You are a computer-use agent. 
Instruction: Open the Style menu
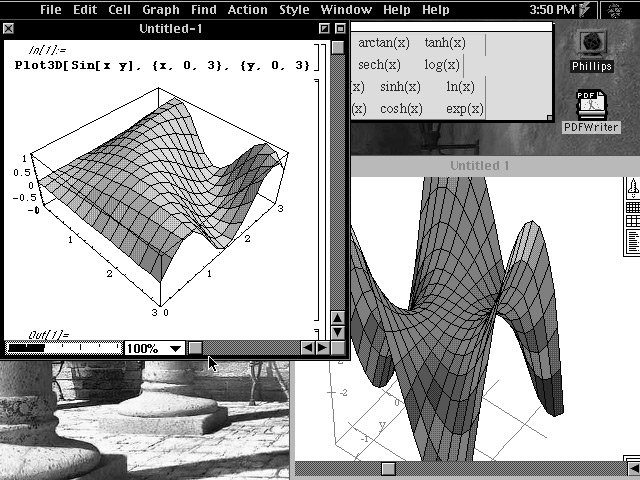294,9
